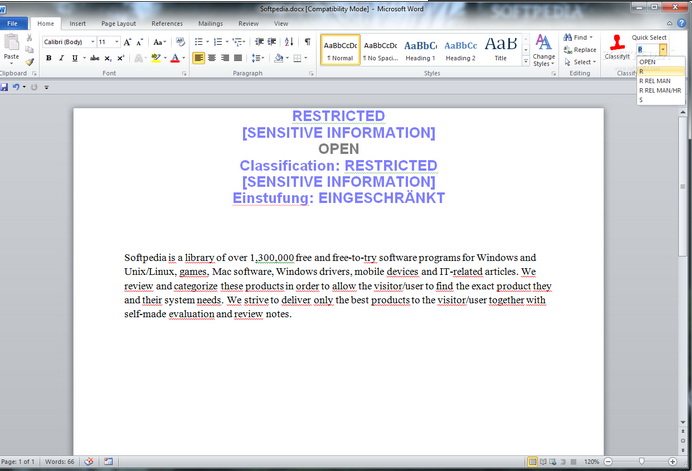
Task: Select Justify alignment
Action: tap(238, 58)
